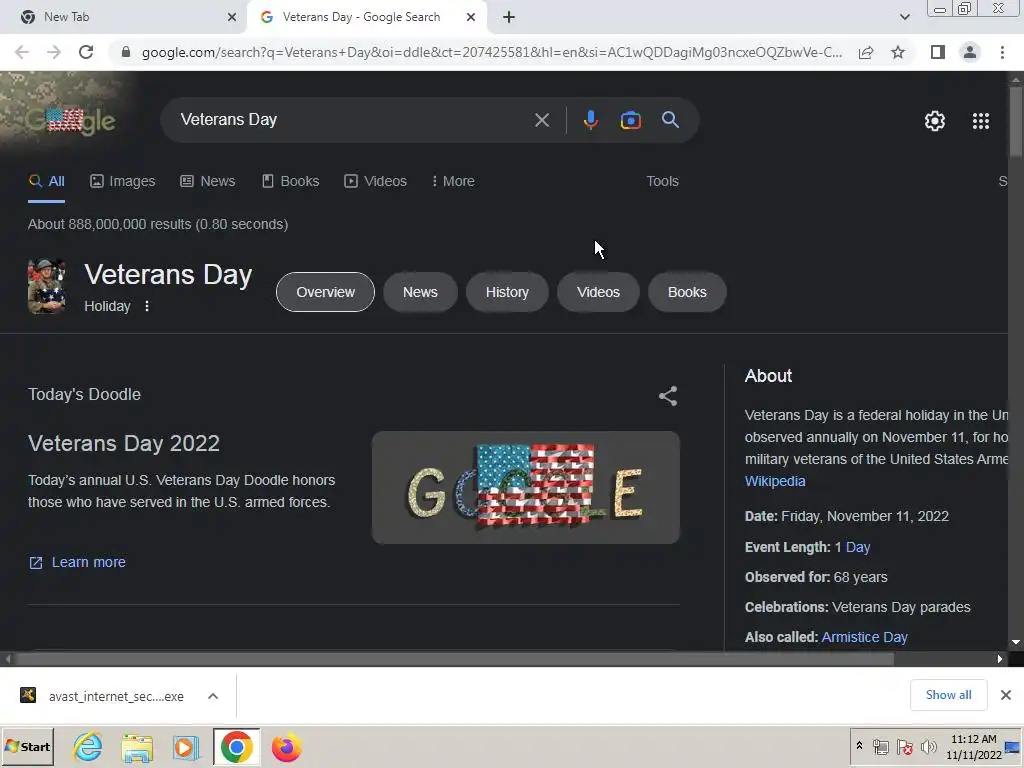Click the Veterans Day soldier thumbnail
This screenshot has width=1024, height=768.
46,287
